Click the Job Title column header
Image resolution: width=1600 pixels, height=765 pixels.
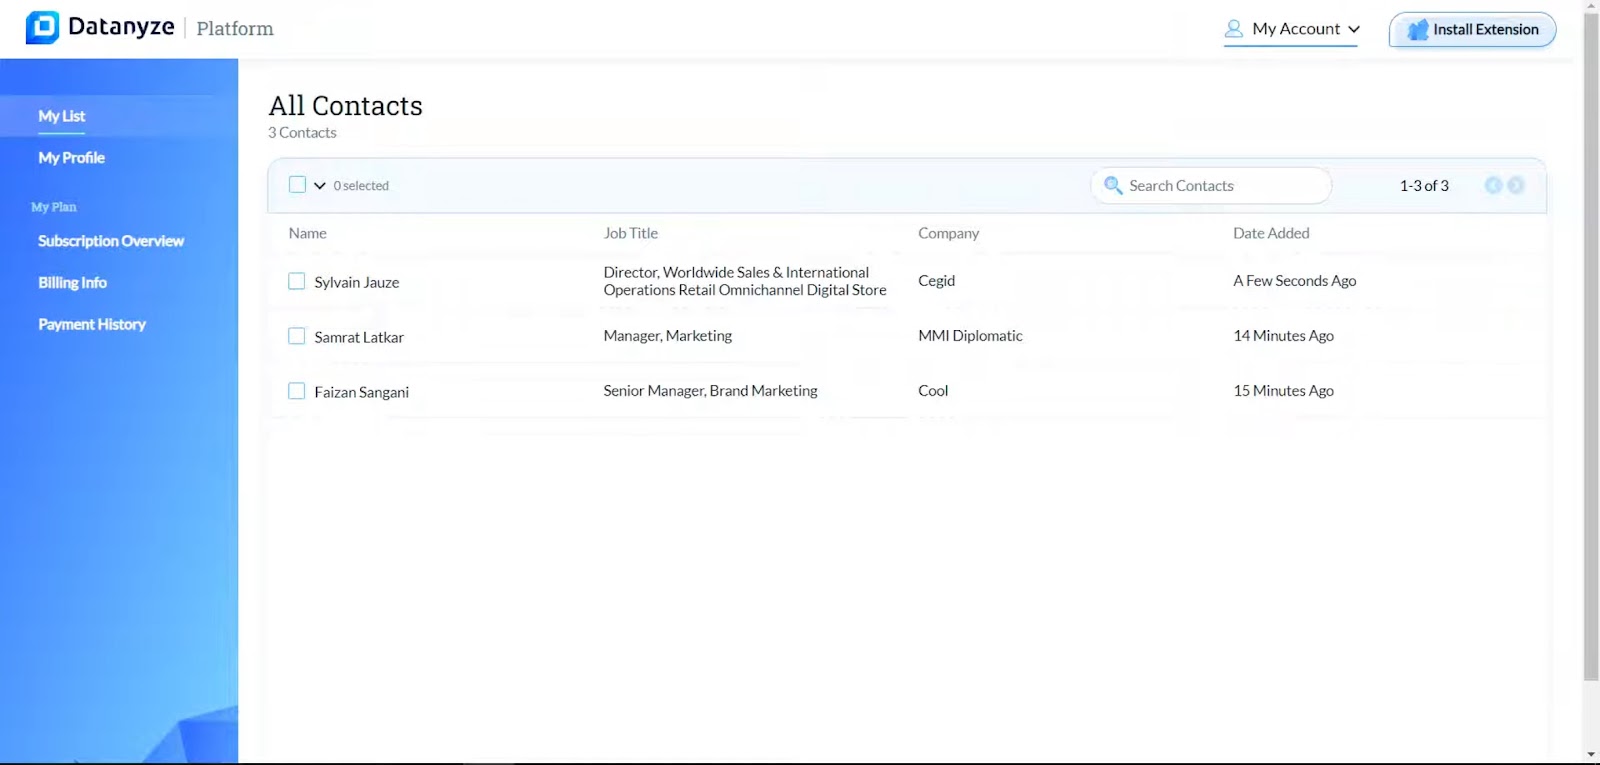[x=631, y=233]
